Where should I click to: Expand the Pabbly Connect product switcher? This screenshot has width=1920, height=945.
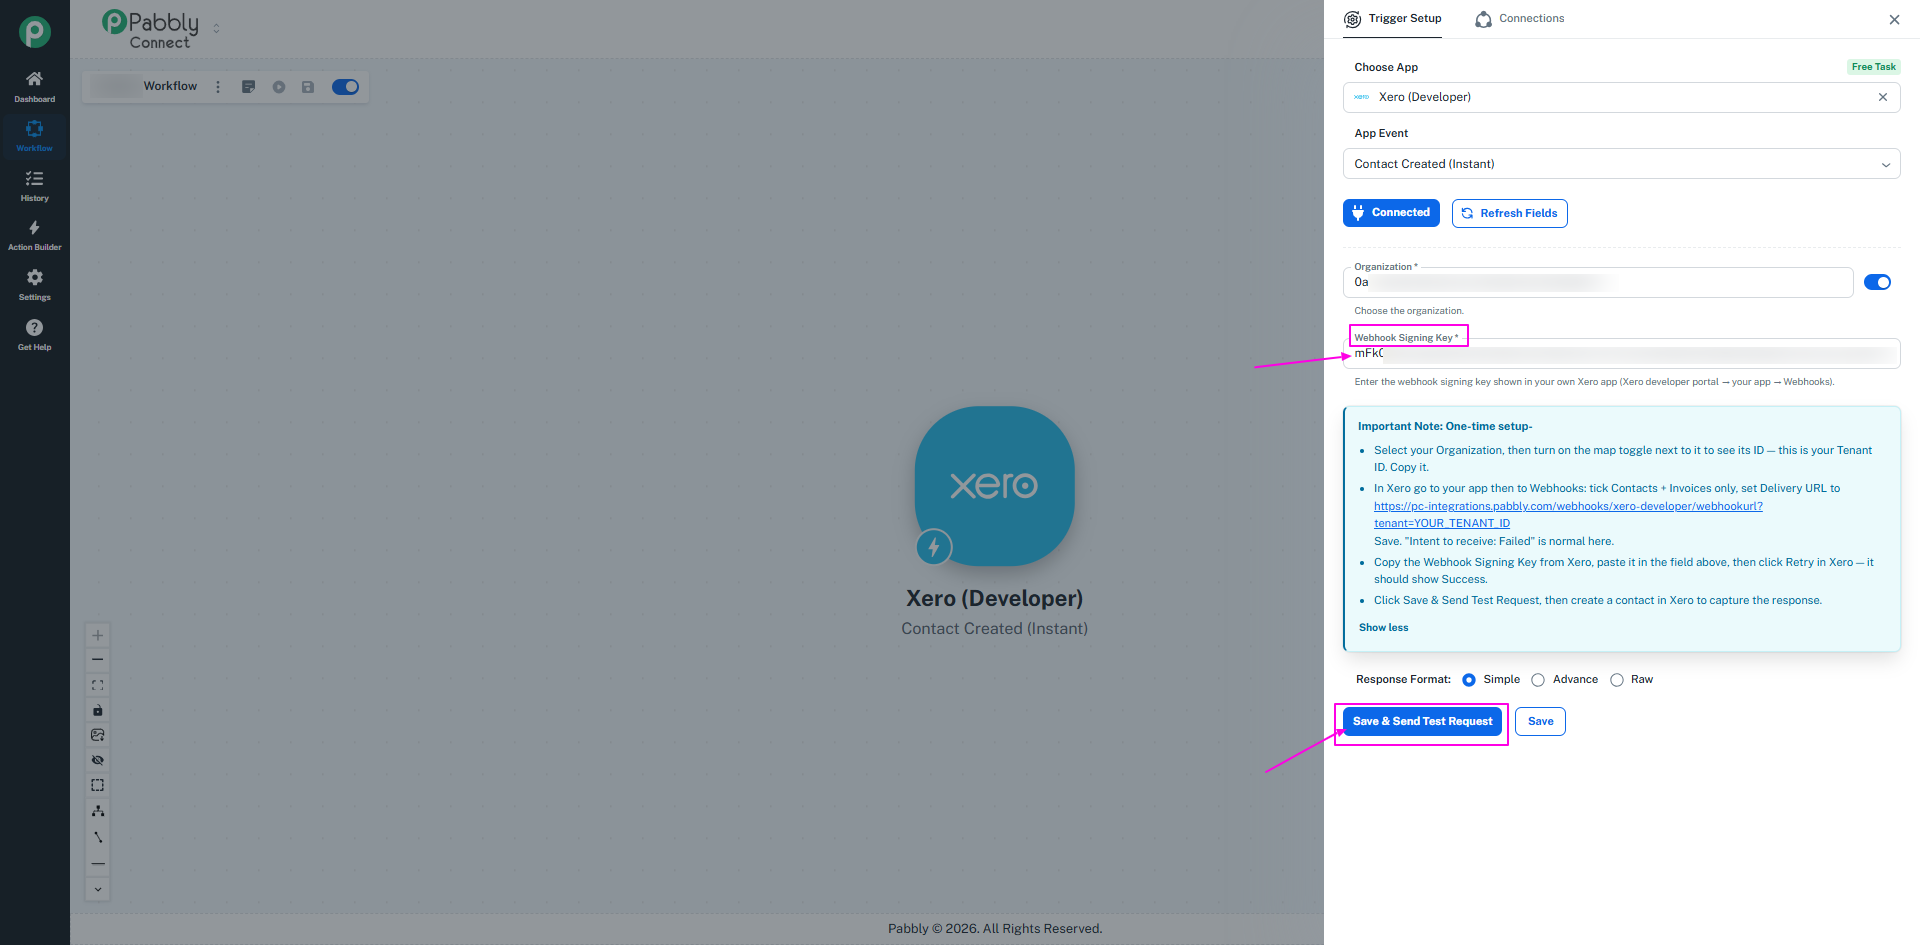click(217, 29)
